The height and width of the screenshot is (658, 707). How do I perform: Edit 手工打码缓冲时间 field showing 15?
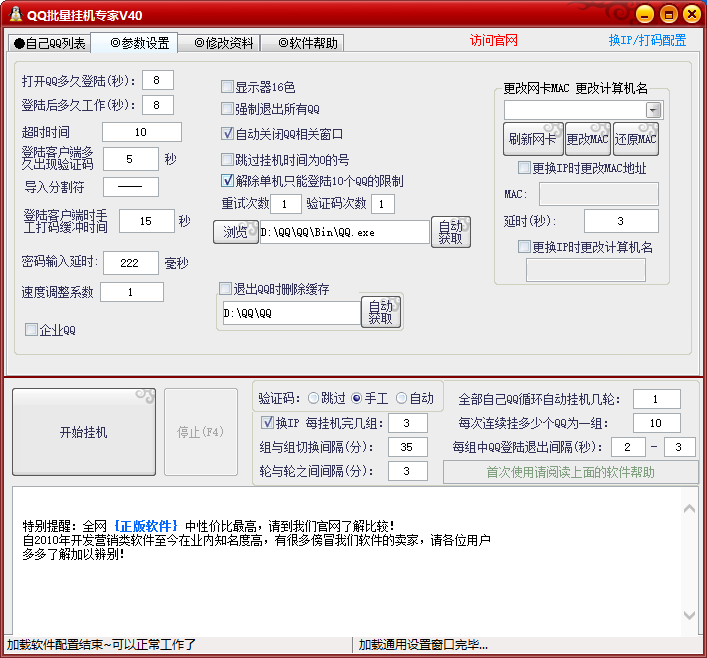click(147, 221)
